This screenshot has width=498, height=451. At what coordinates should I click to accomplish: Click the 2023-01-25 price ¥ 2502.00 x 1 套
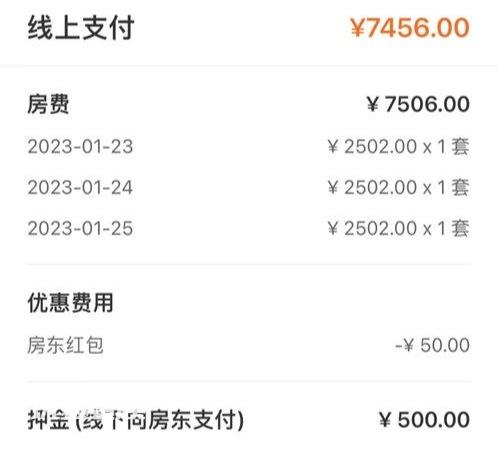398,228
